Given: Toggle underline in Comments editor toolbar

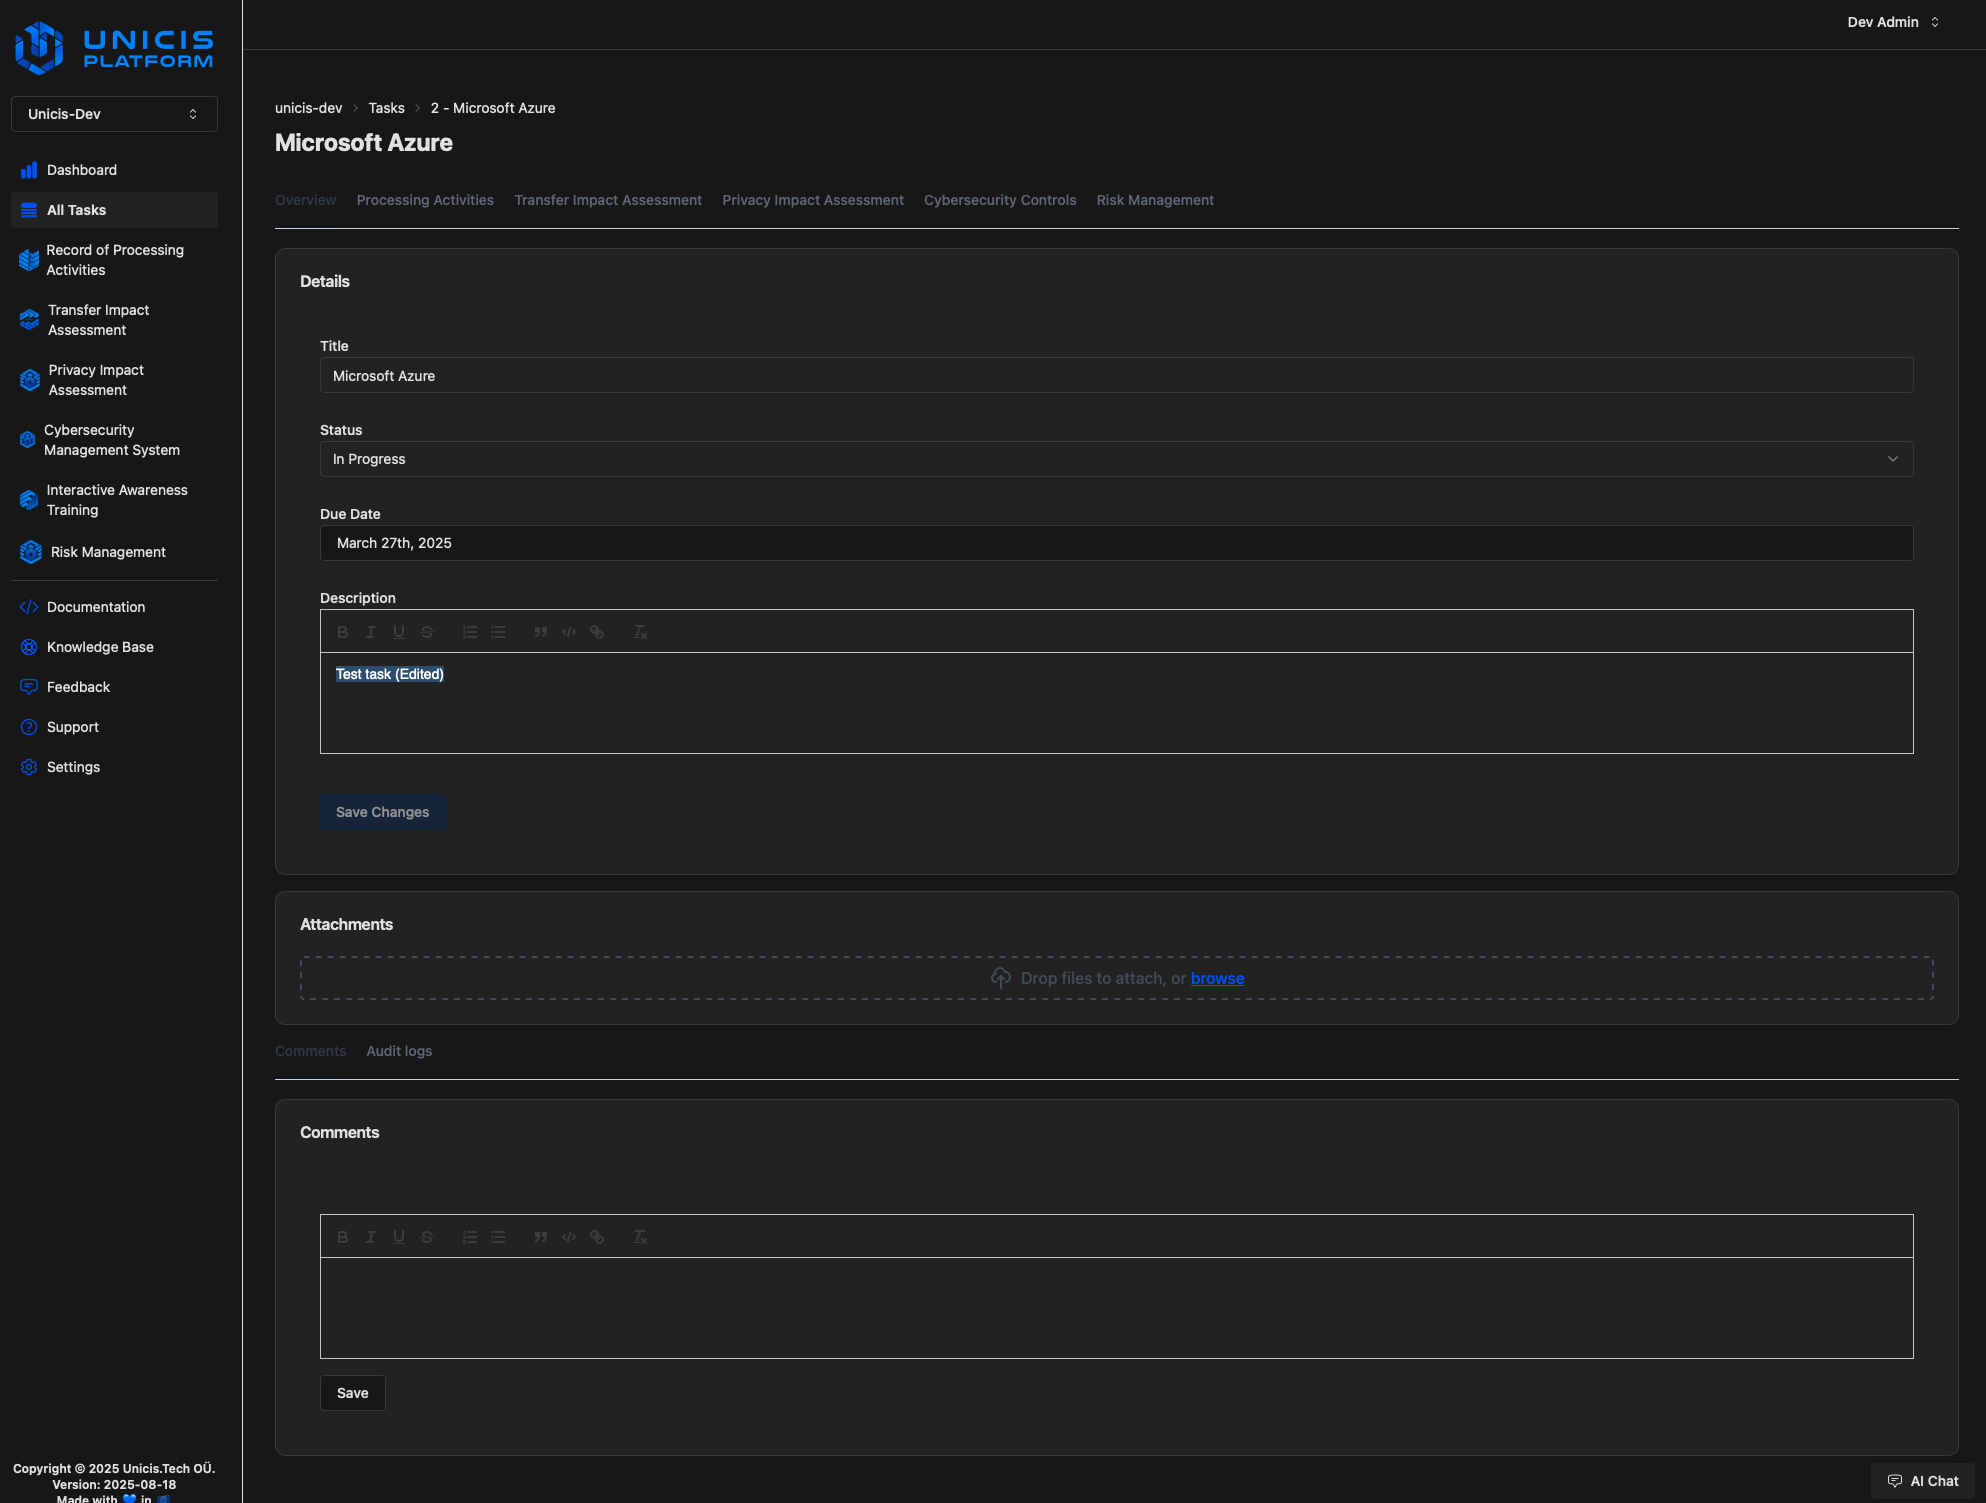Looking at the screenshot, I should (x=399, y=1237).
